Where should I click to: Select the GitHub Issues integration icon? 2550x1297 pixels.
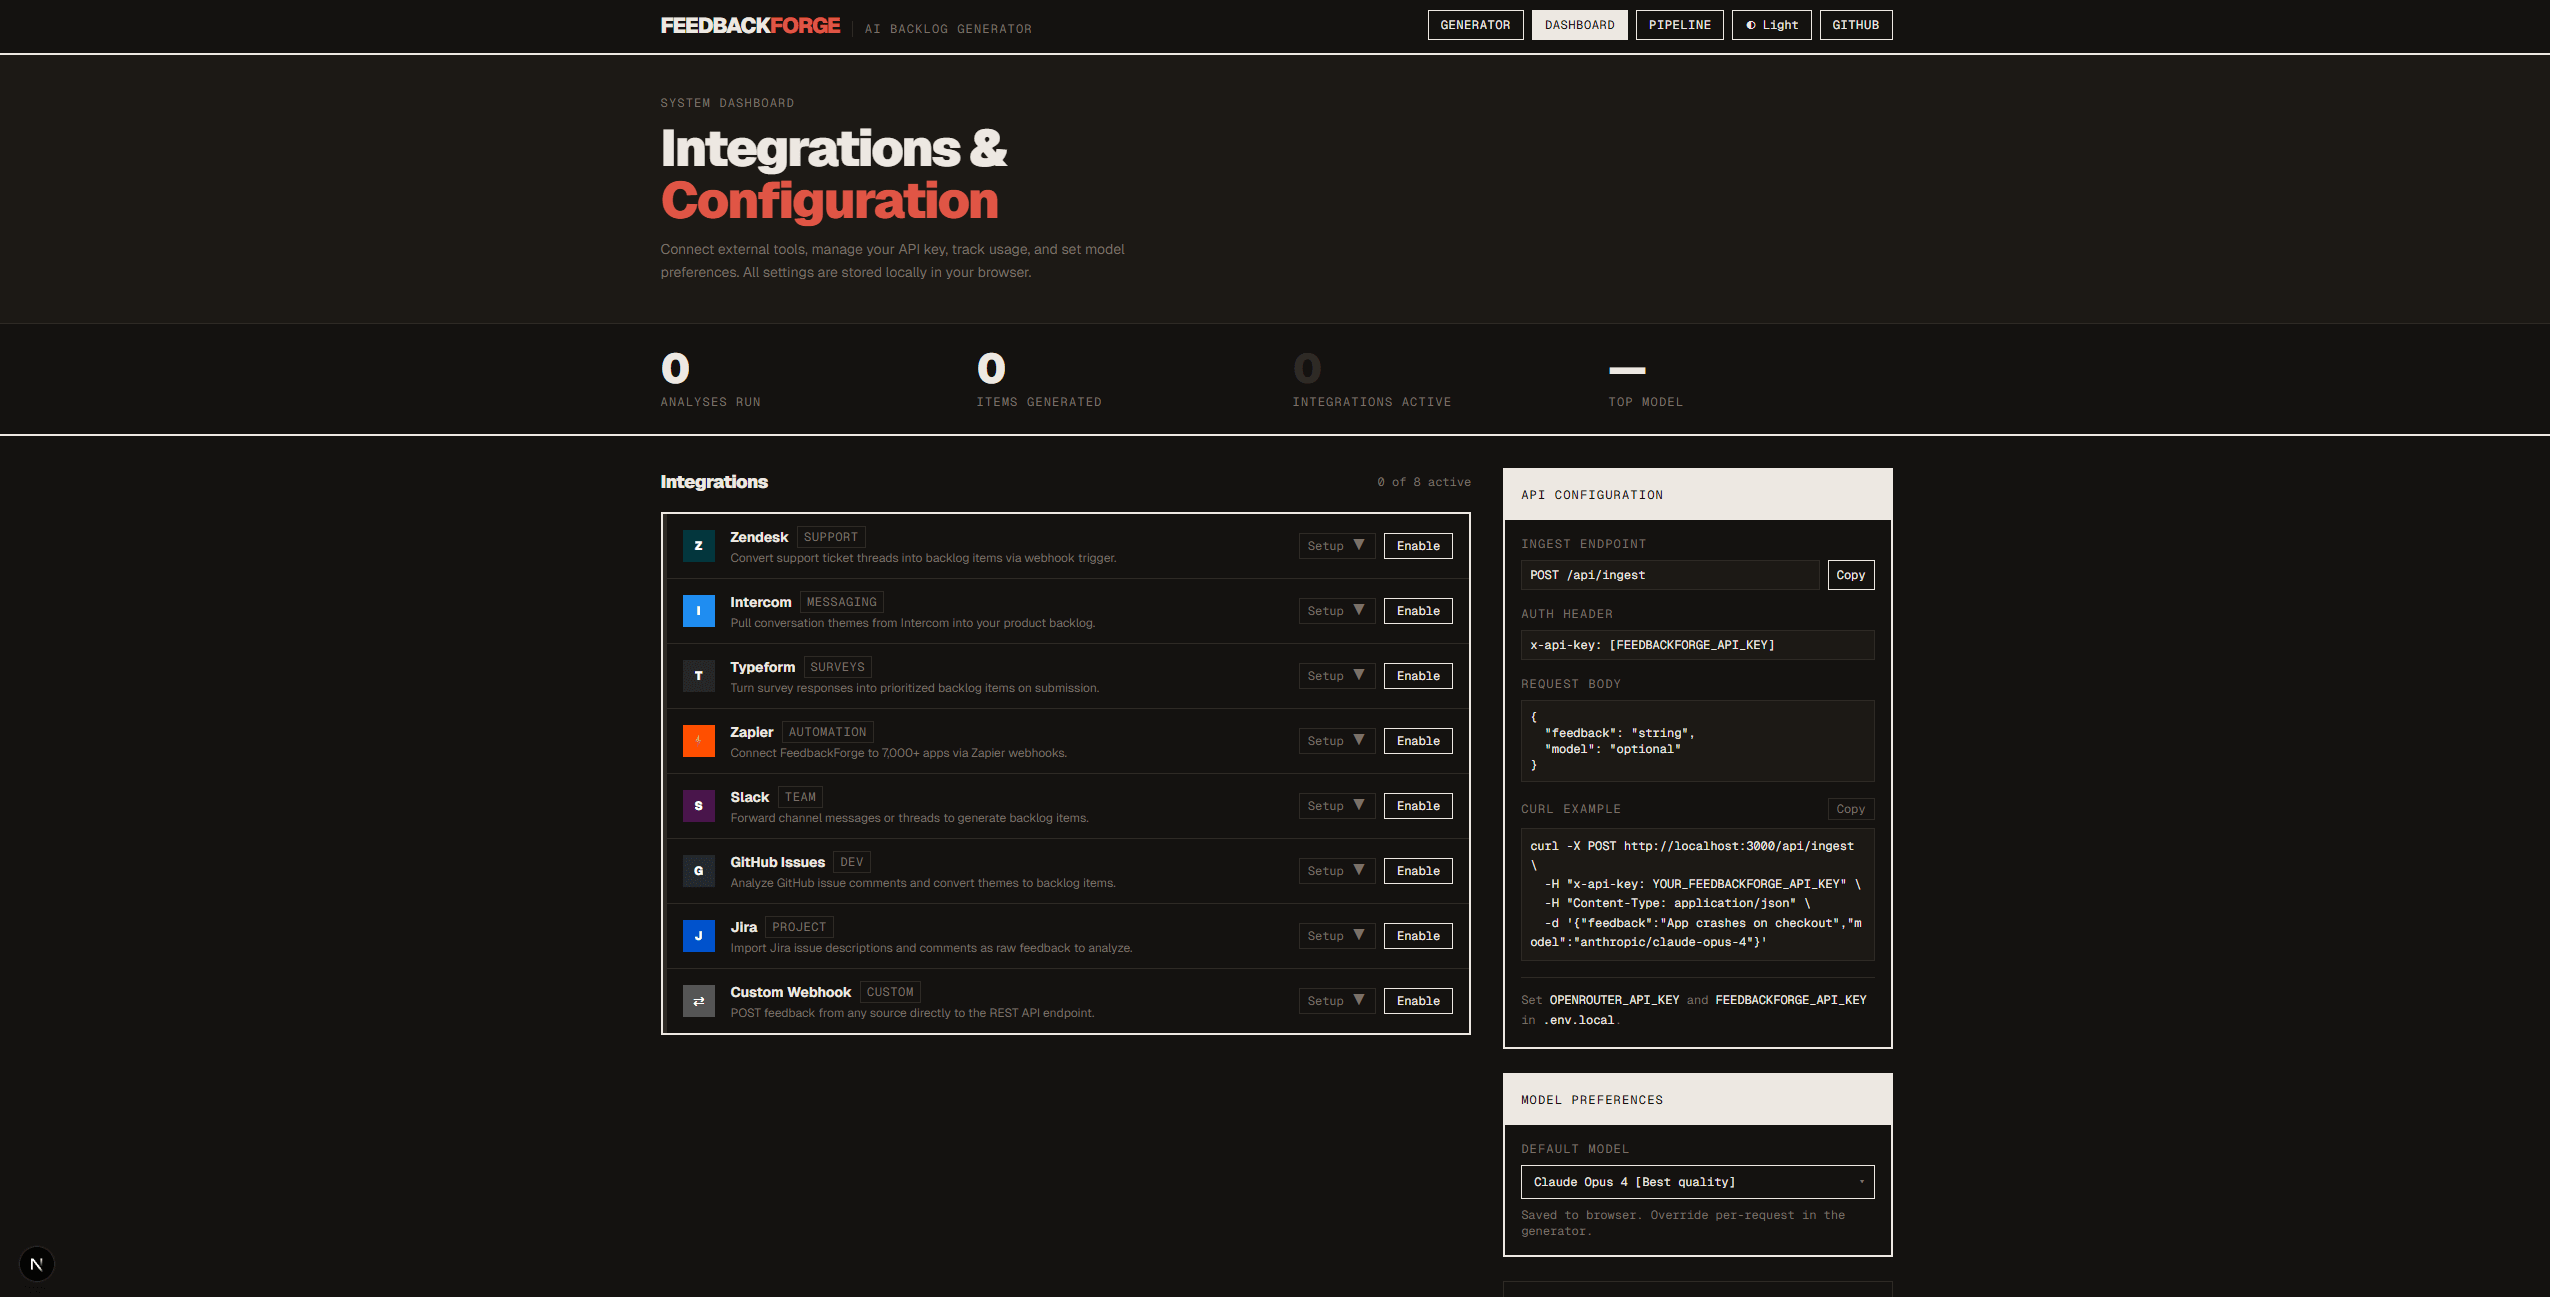point(699,871)
